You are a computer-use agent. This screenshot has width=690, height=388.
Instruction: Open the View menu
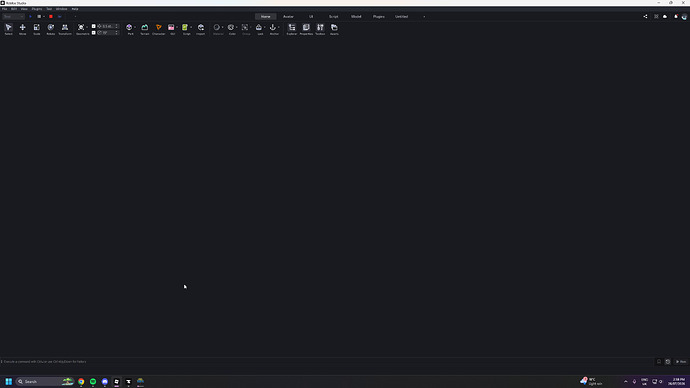coord(24,9)
